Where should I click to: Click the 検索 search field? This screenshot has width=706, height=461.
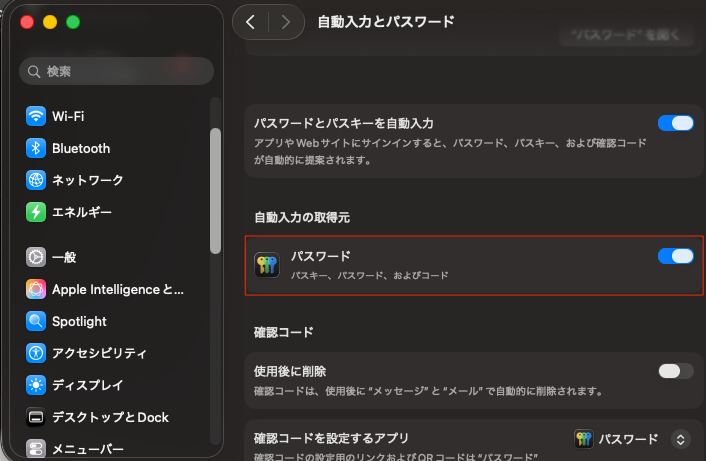[x=116, y=71]
